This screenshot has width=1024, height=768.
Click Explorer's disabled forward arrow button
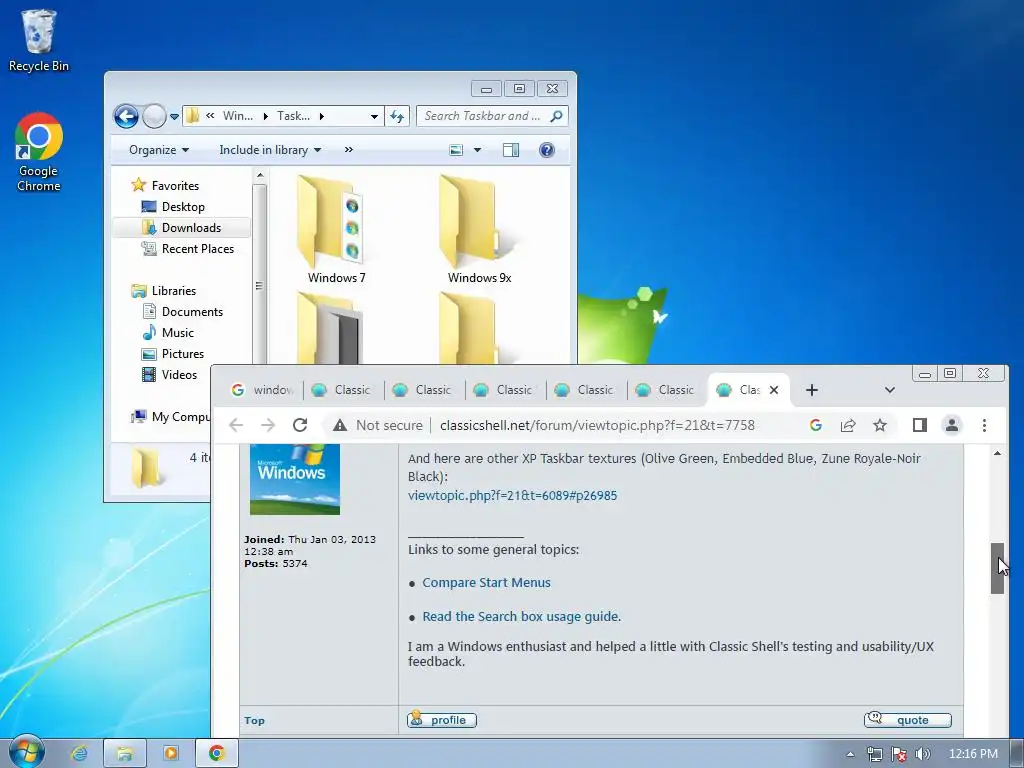(x=154, y=116)
